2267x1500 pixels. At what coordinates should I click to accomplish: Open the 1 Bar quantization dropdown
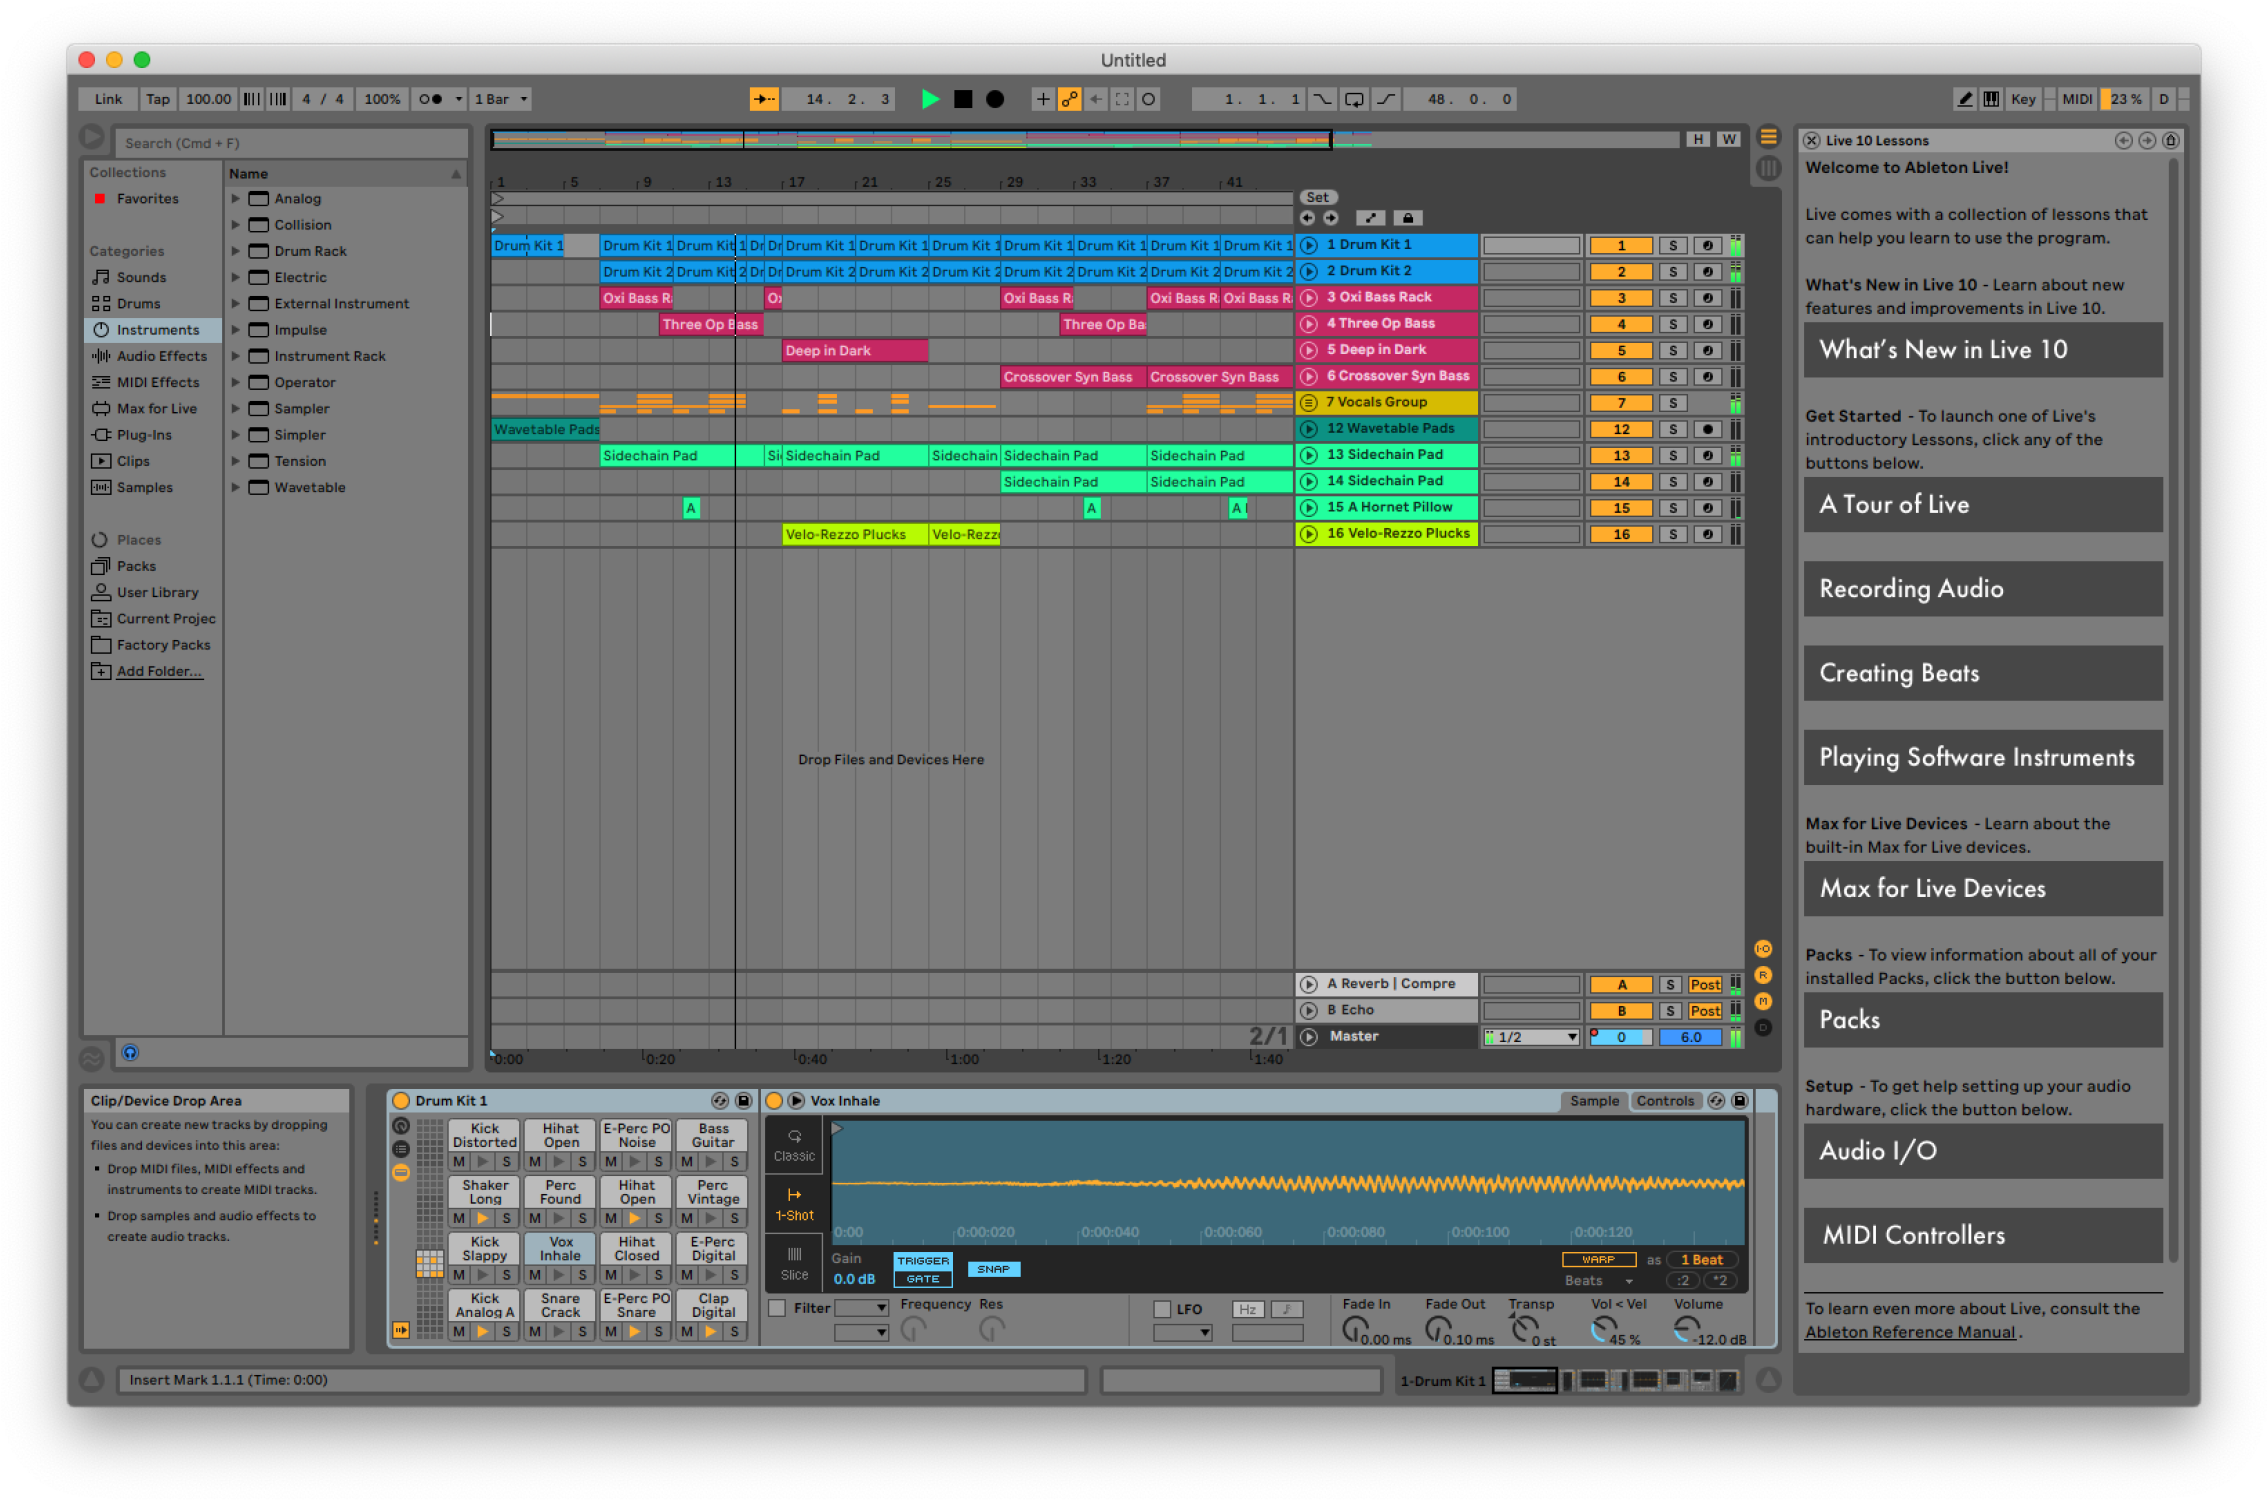(x=501, y=99)
